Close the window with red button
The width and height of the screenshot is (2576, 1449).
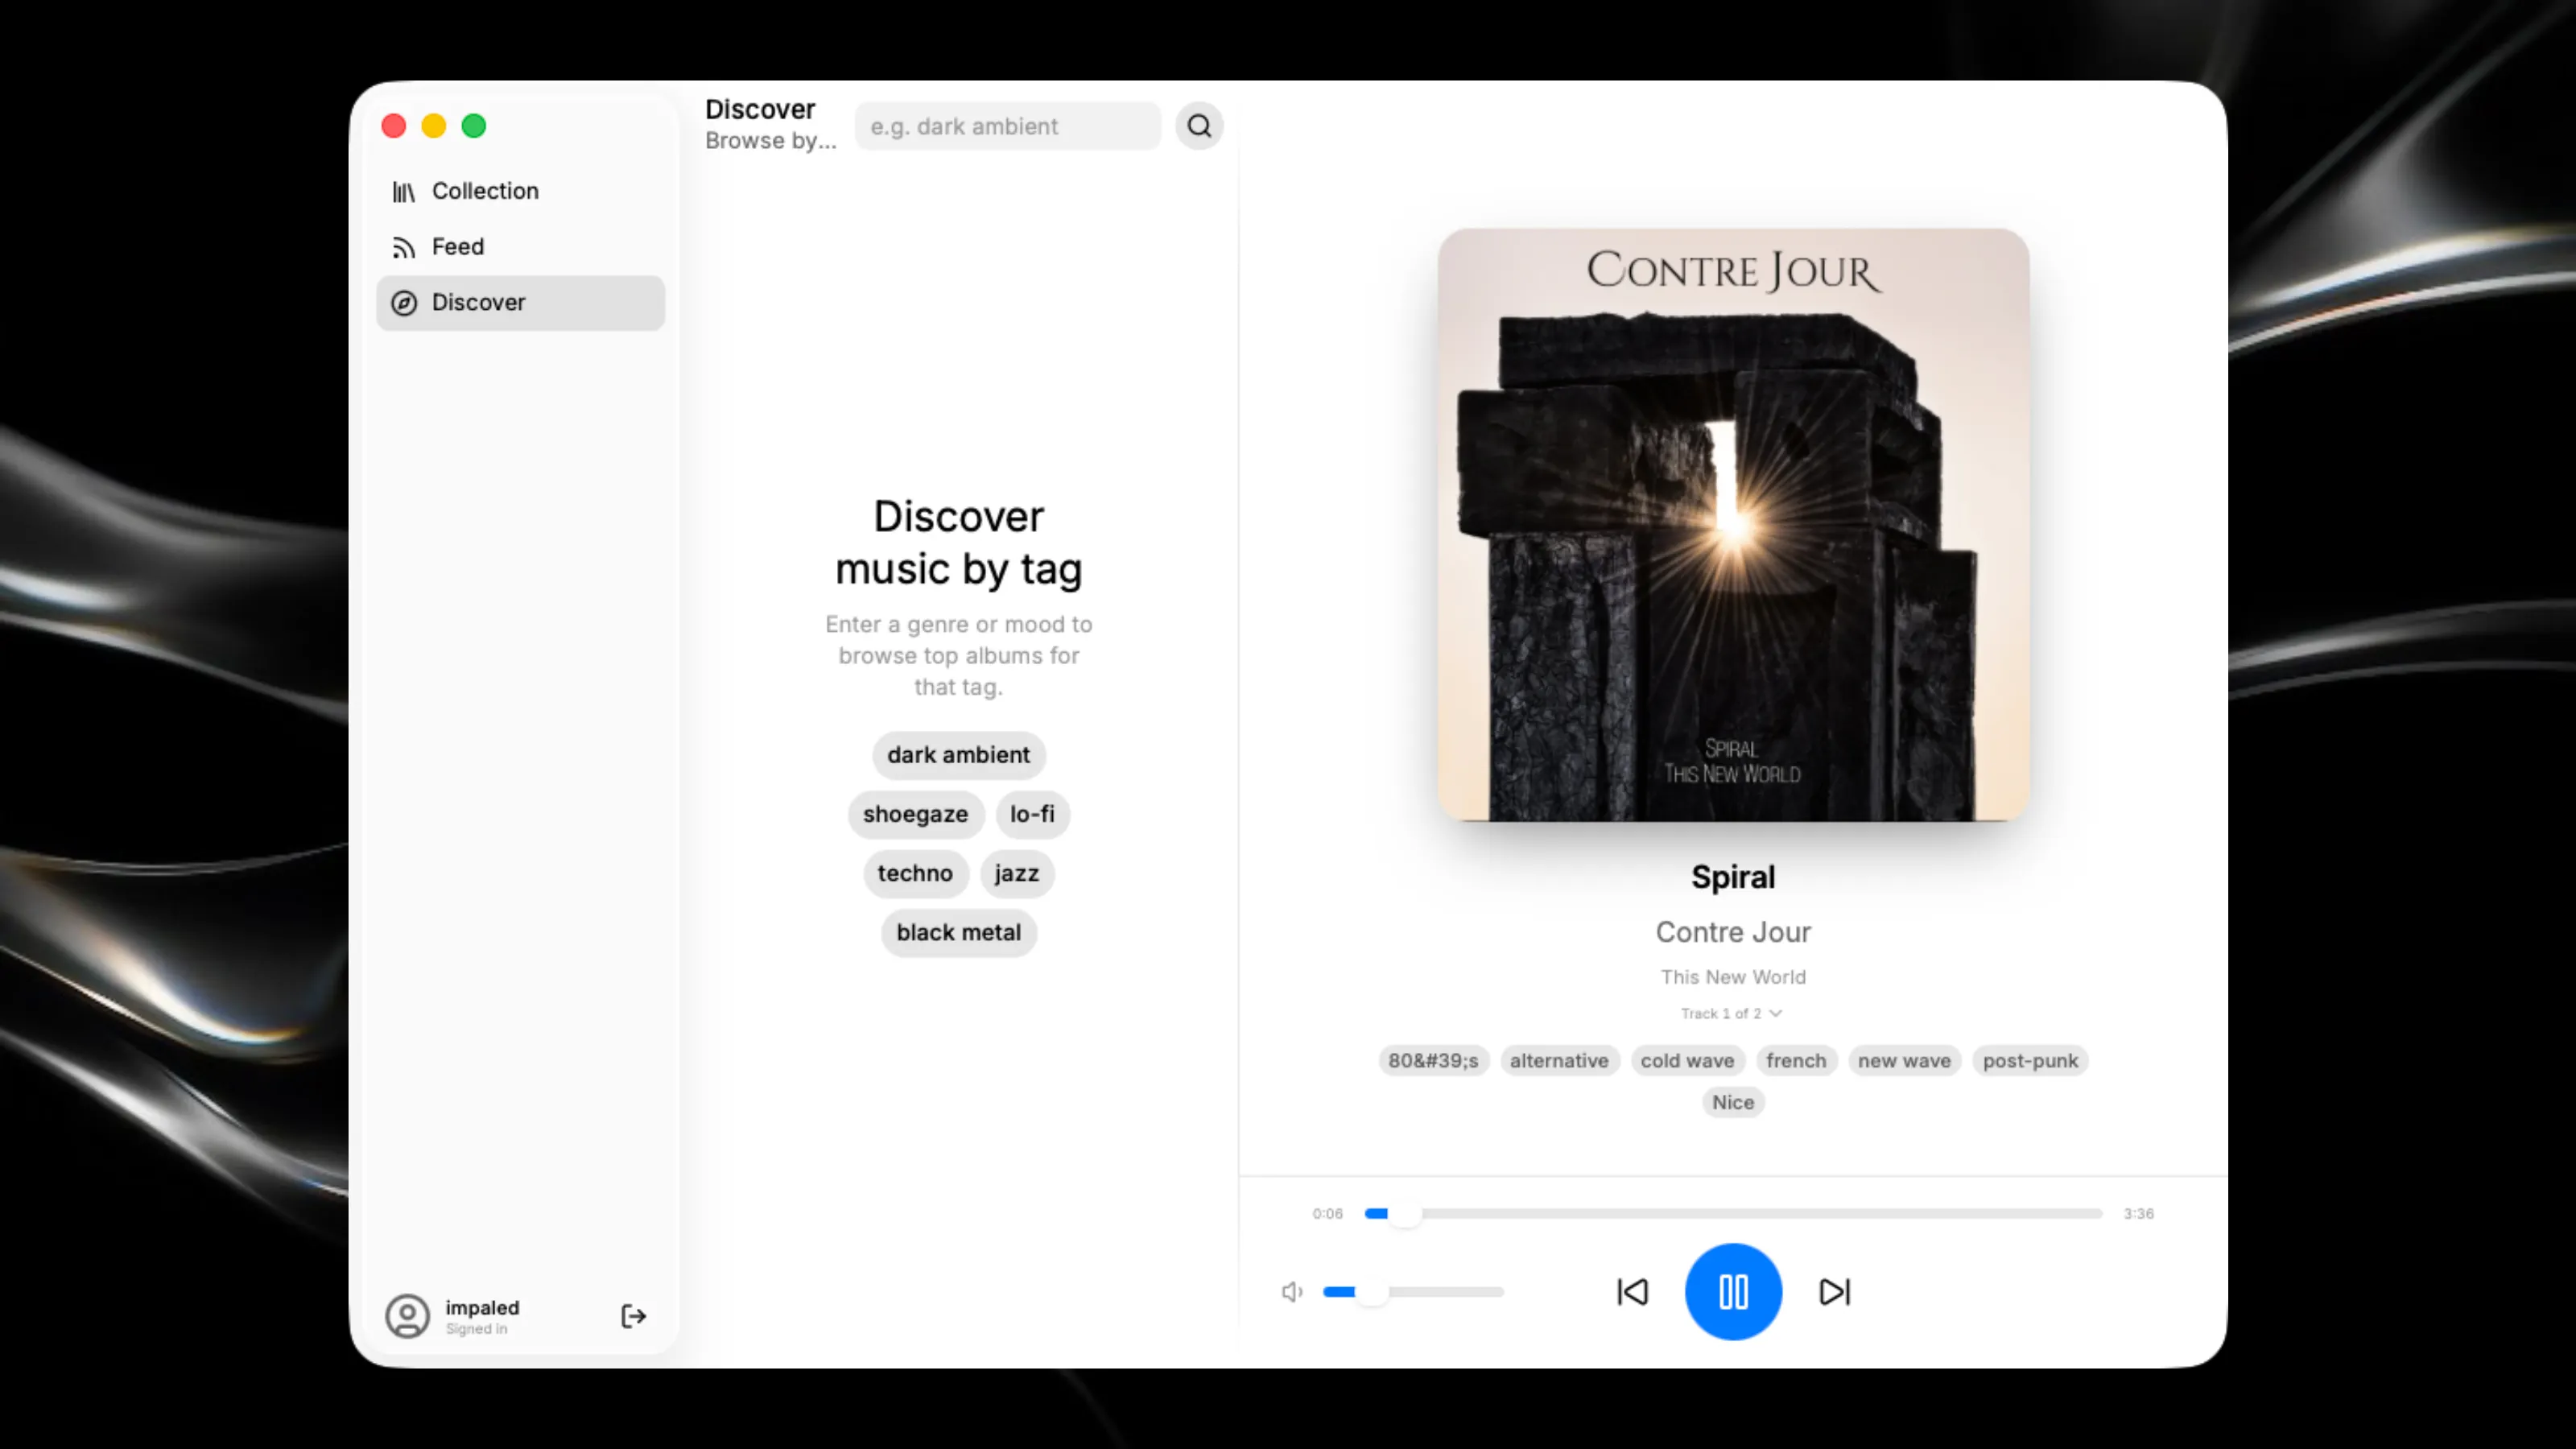pos(394,126)
